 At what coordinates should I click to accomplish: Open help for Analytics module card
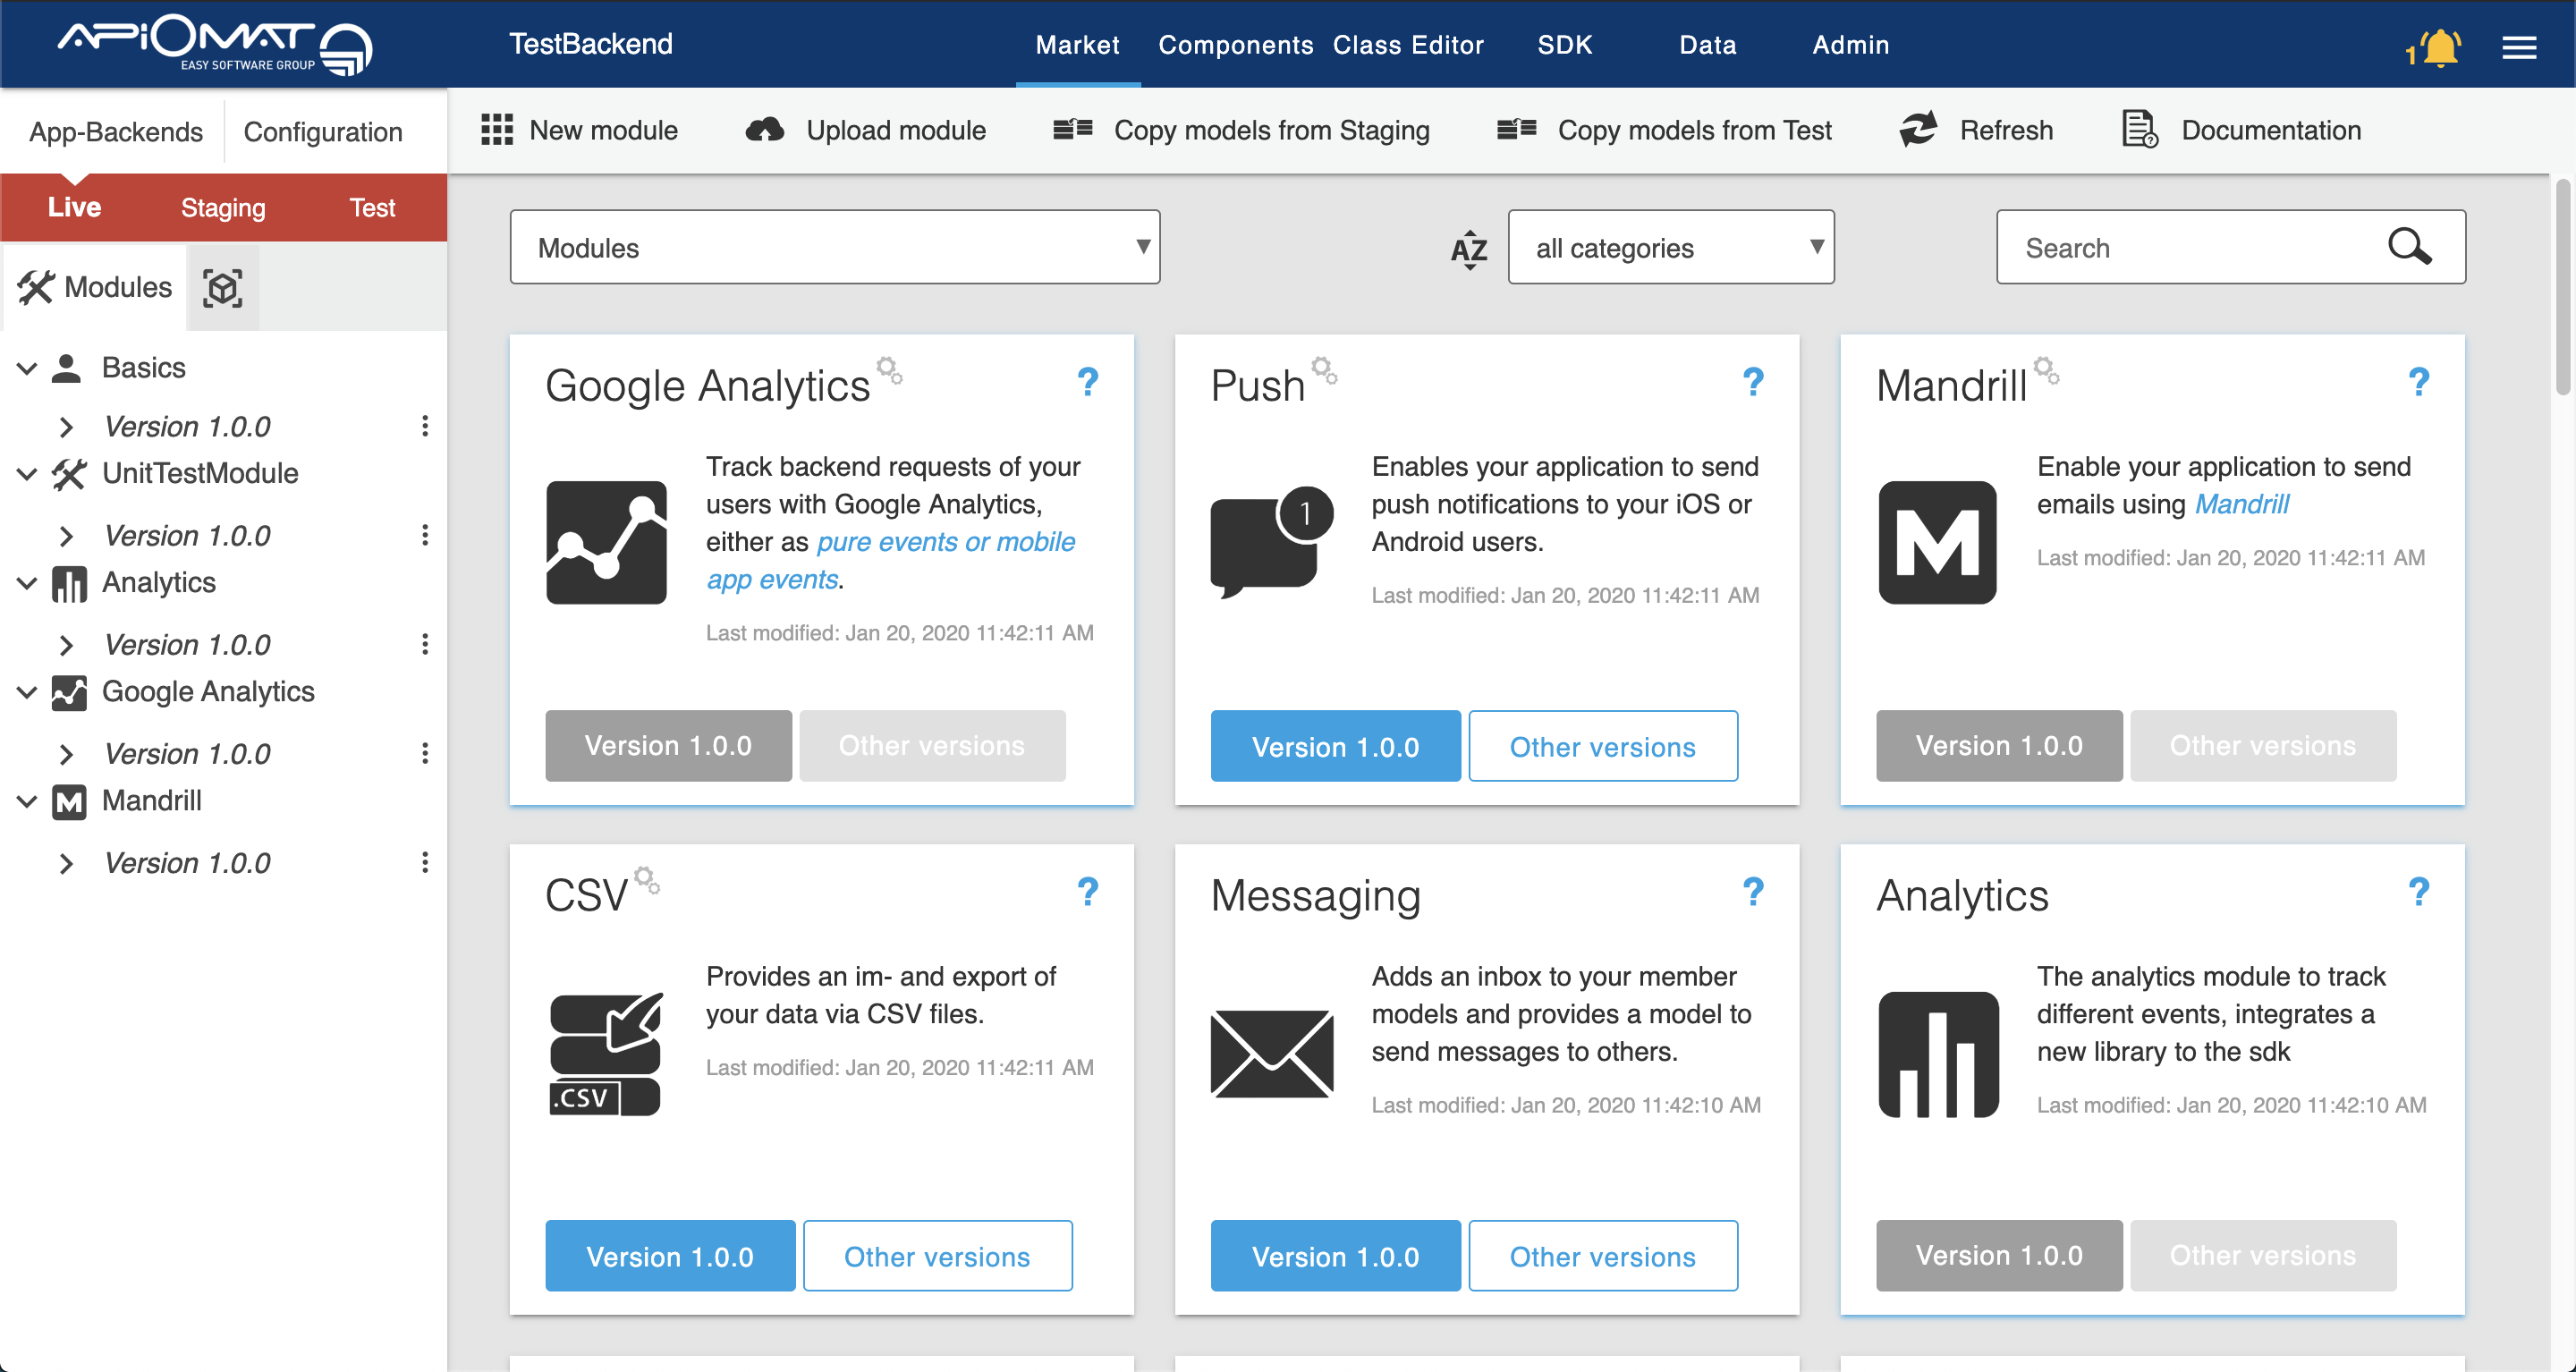2419,891
